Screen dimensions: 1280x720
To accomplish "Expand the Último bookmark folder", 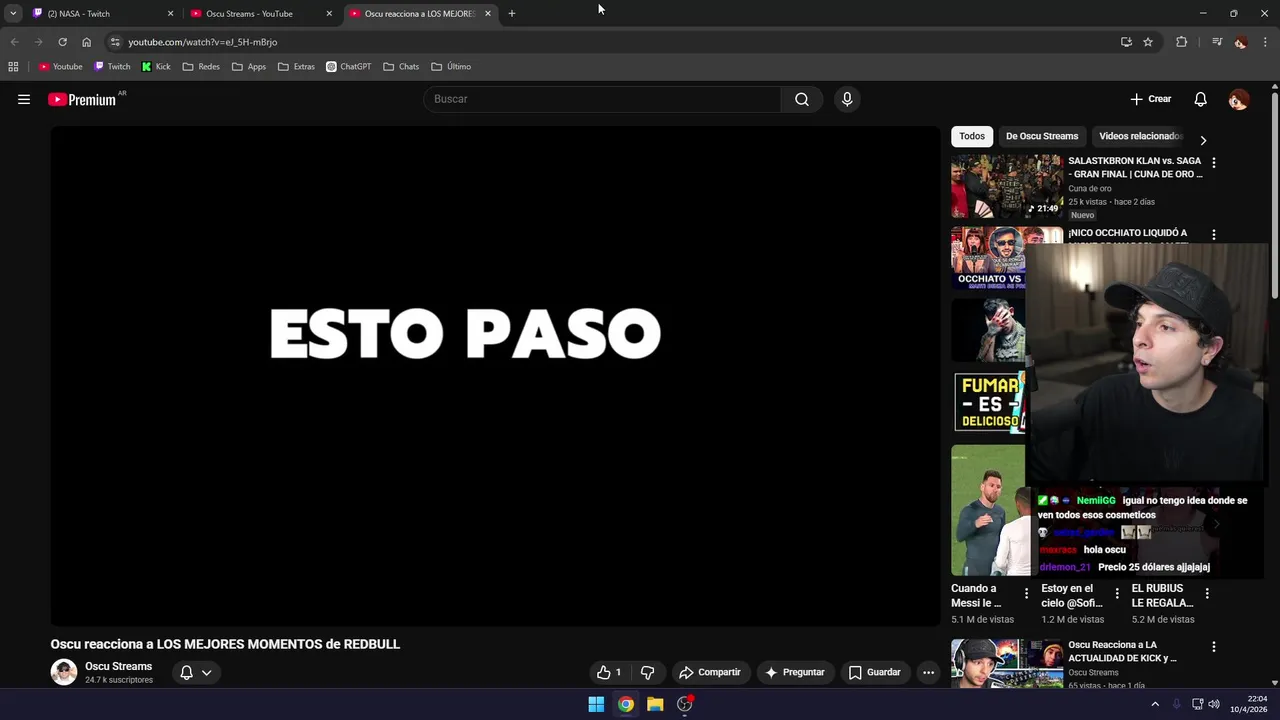I will (451, 67).
